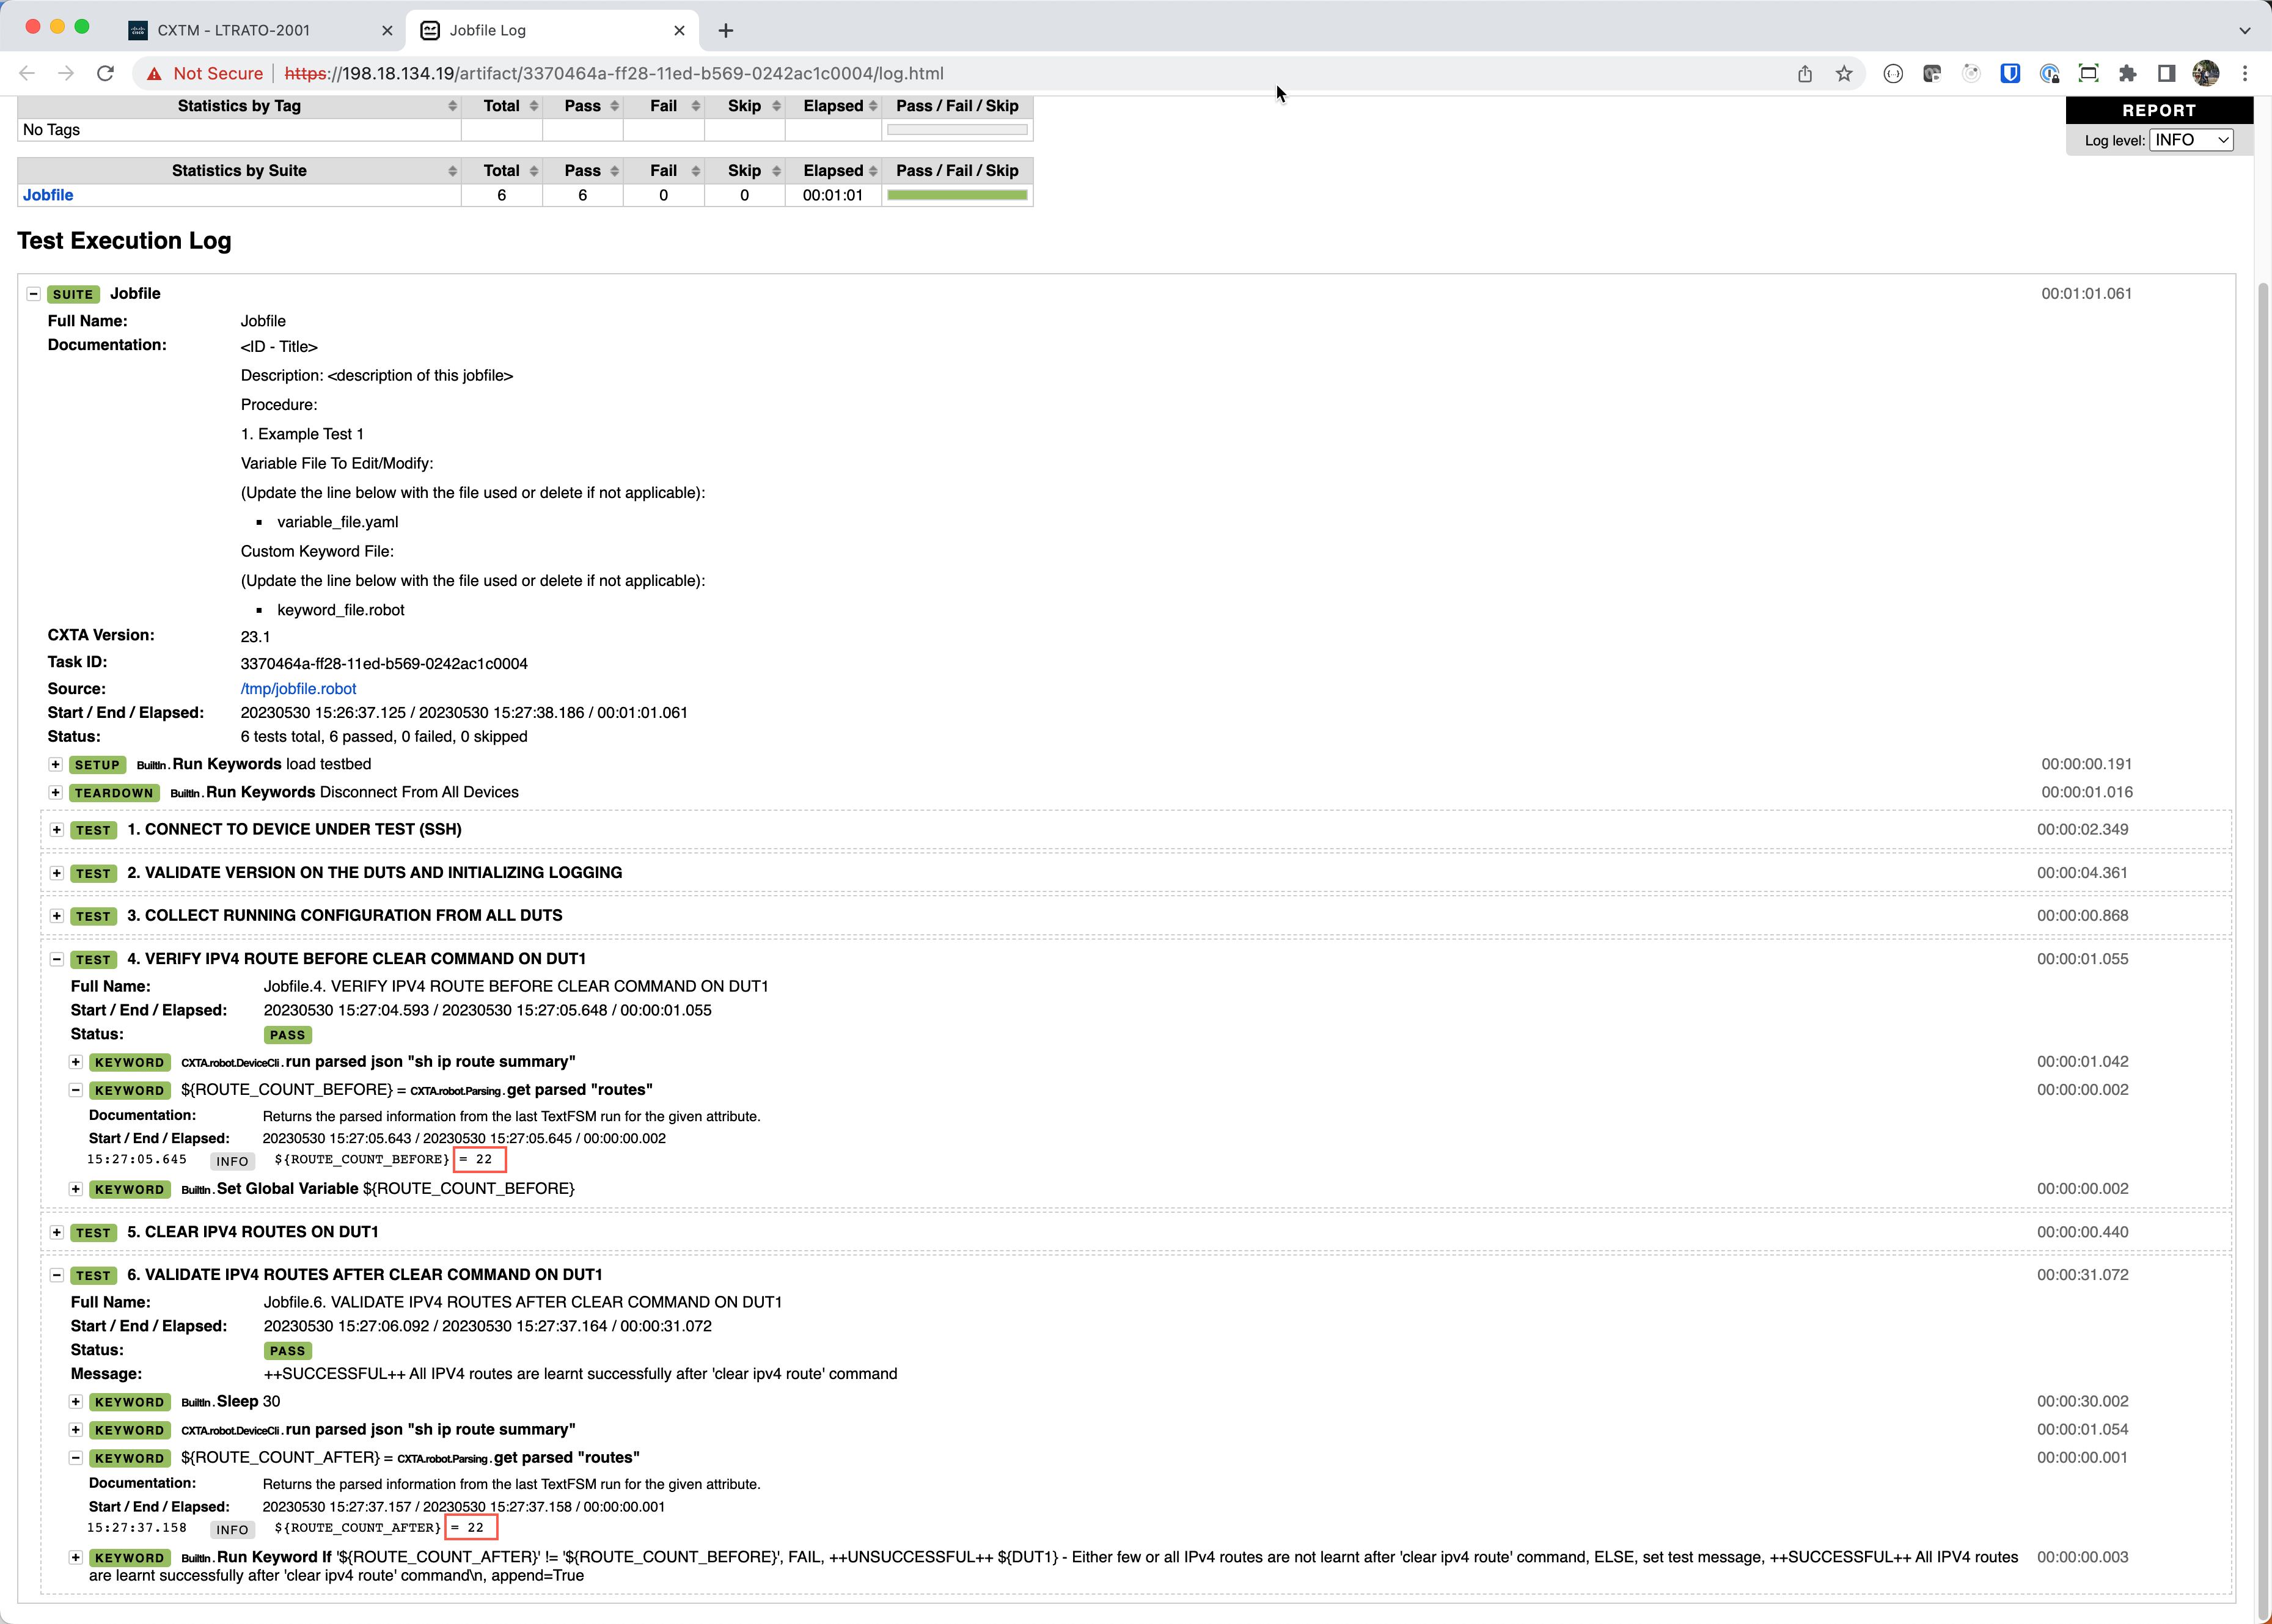The width and height of the screenshot is (2272, 1624).
Task: Close the Jobfile Log tab
Action: click(679, 30)
